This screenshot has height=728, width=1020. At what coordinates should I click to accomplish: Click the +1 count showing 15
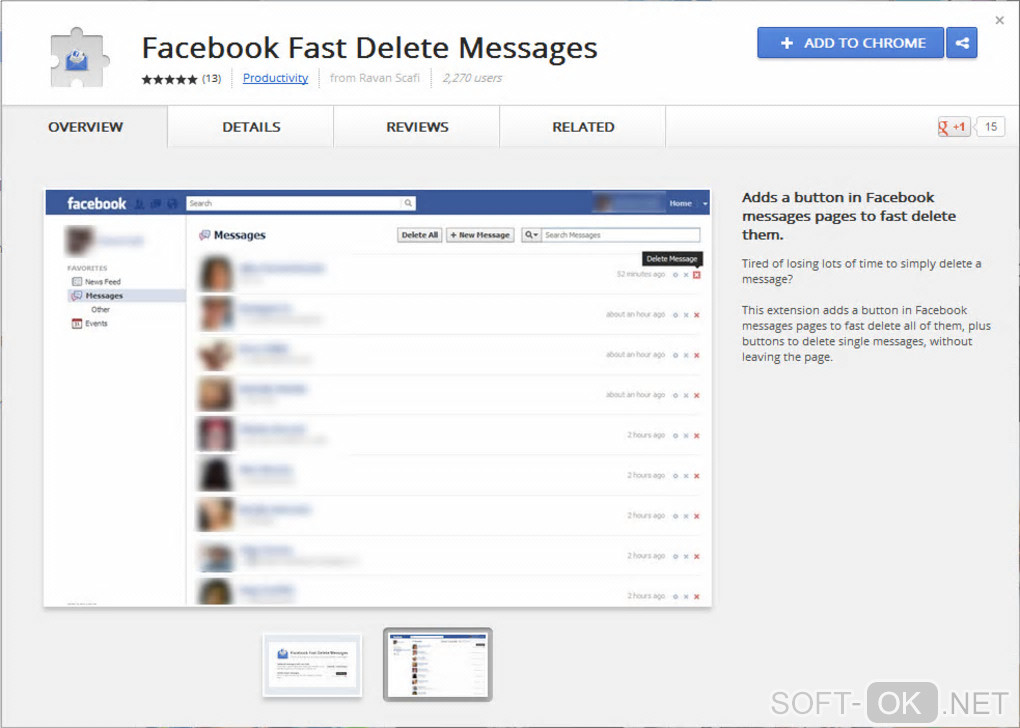(x=990, y=127)
